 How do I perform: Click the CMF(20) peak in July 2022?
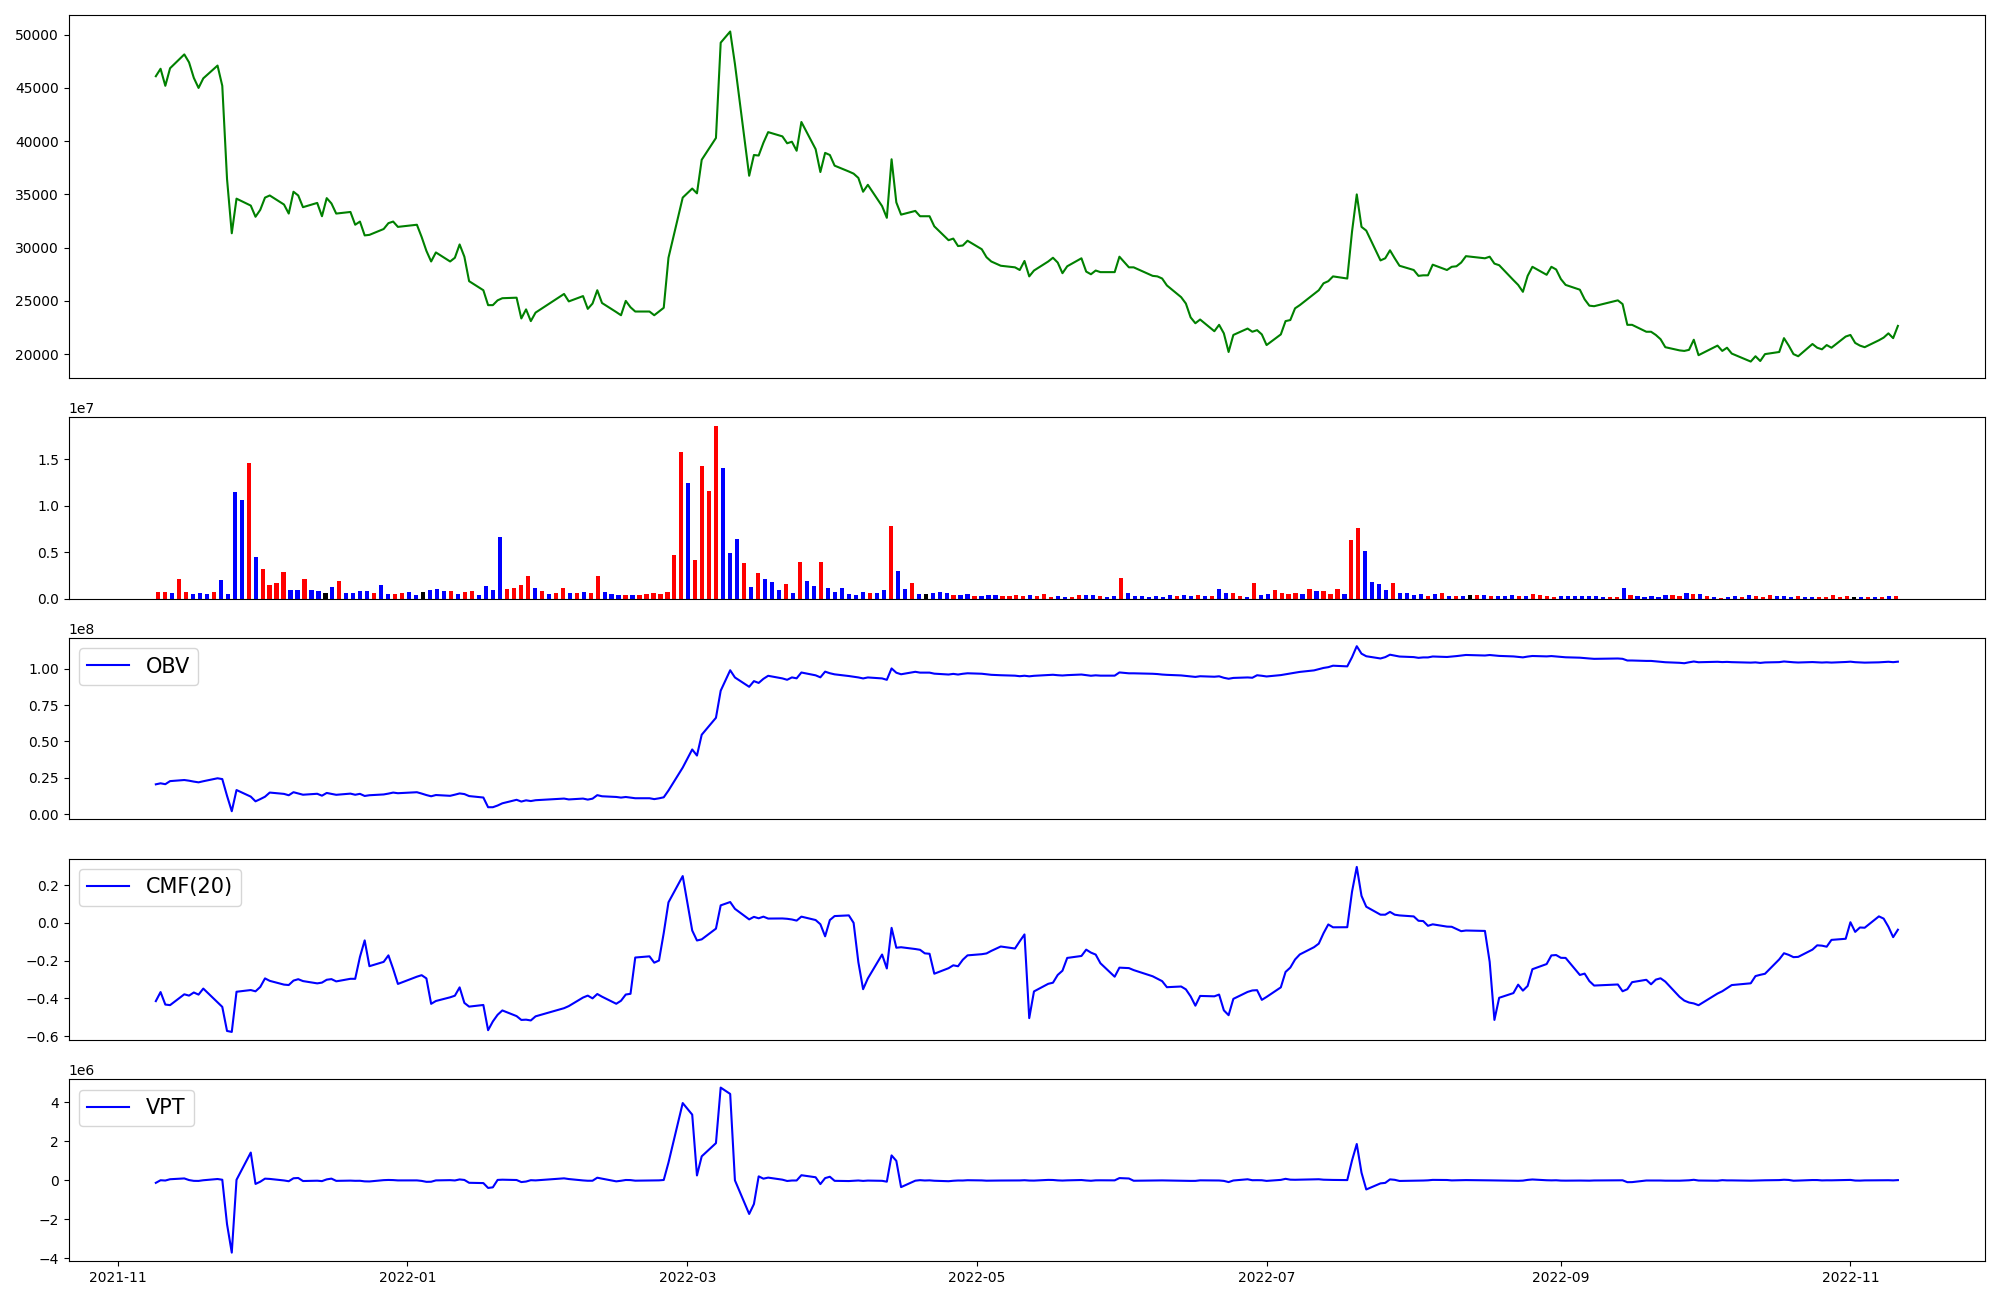pyautogui.click(x=1356, y=868)
